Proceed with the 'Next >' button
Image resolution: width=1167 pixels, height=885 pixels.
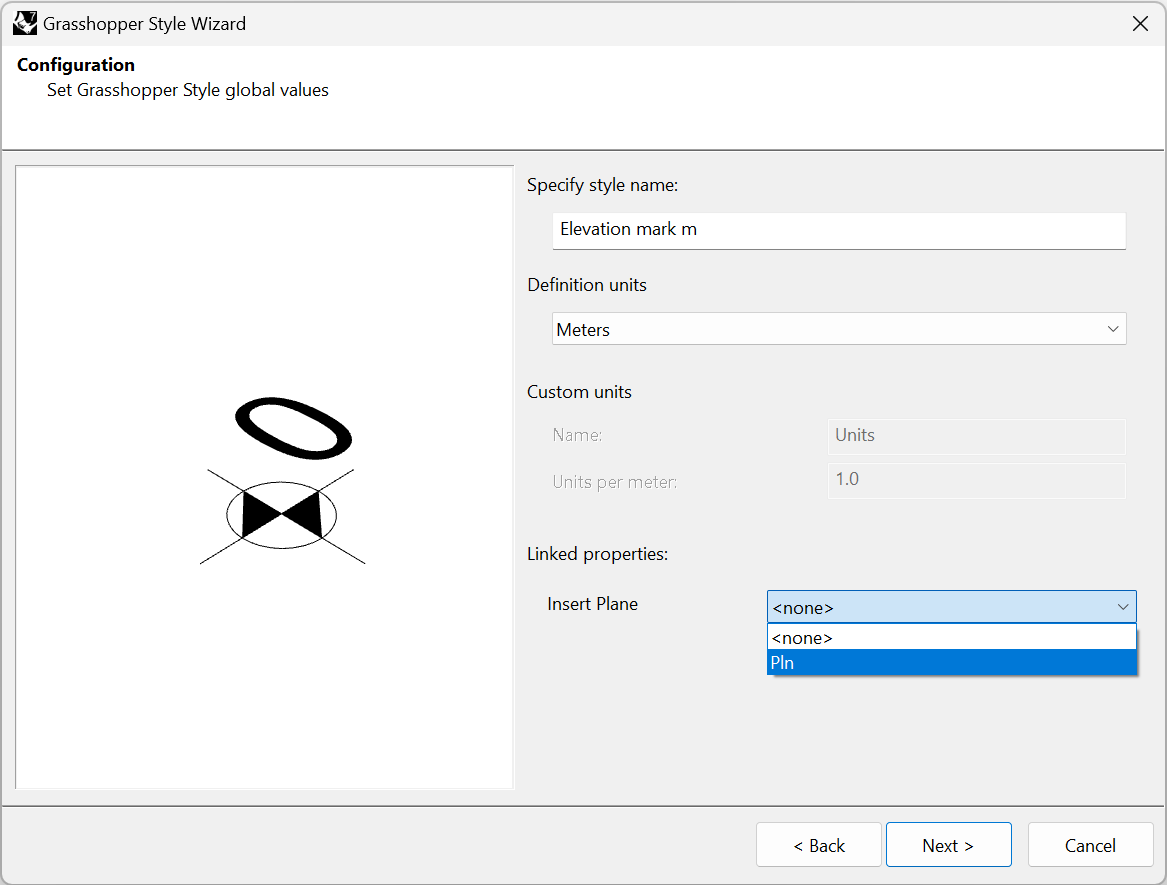(x=948, y=845)
